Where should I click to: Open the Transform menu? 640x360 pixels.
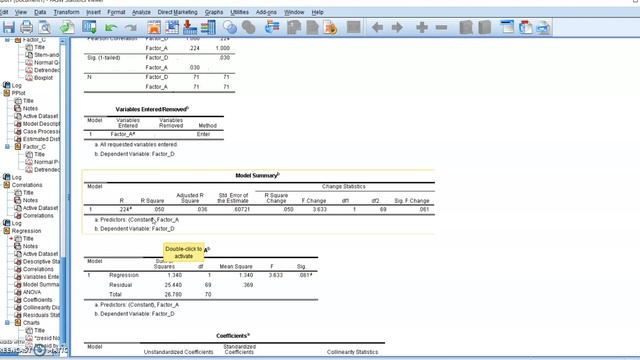pyautogui.click(x=67, y=12)
